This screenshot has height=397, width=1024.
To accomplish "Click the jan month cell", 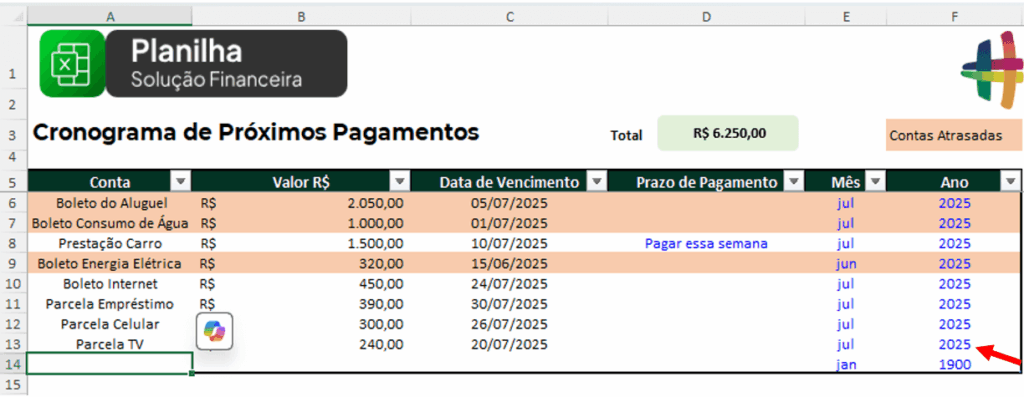I will tap(846, 364).
